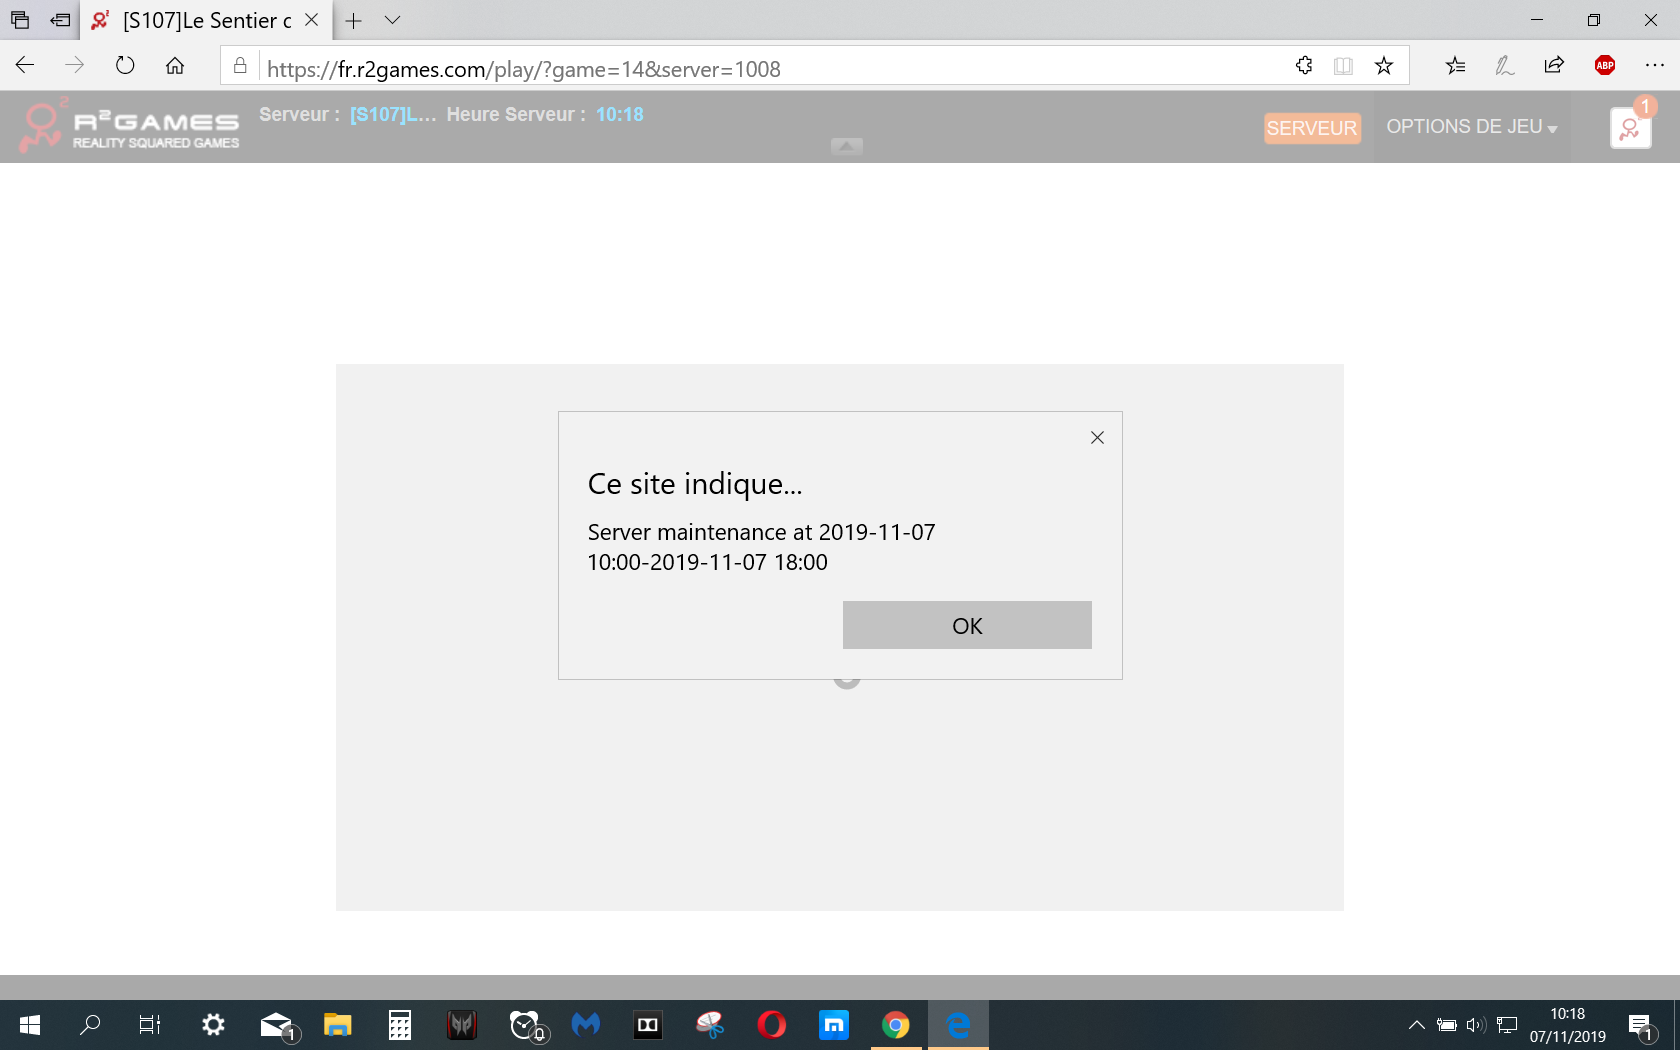Open the favorites hub icon

click(1455, 66)
